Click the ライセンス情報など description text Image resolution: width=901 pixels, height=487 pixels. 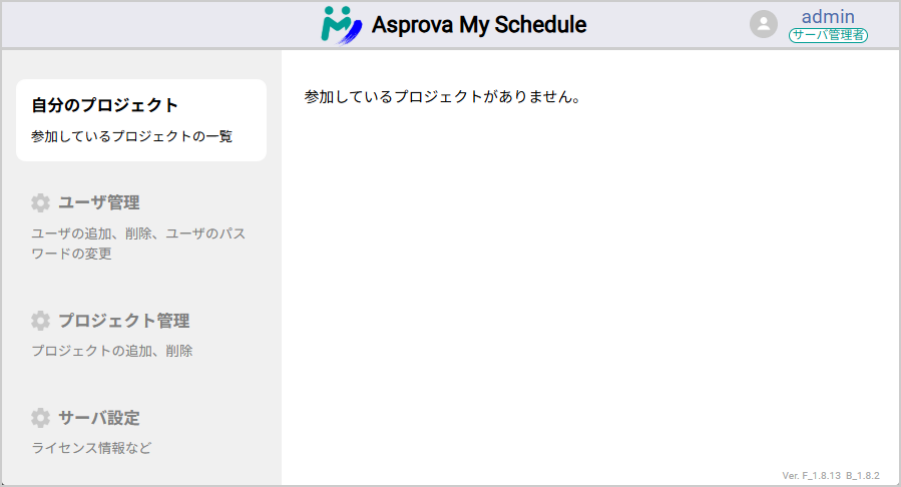(x=91, y=447)
